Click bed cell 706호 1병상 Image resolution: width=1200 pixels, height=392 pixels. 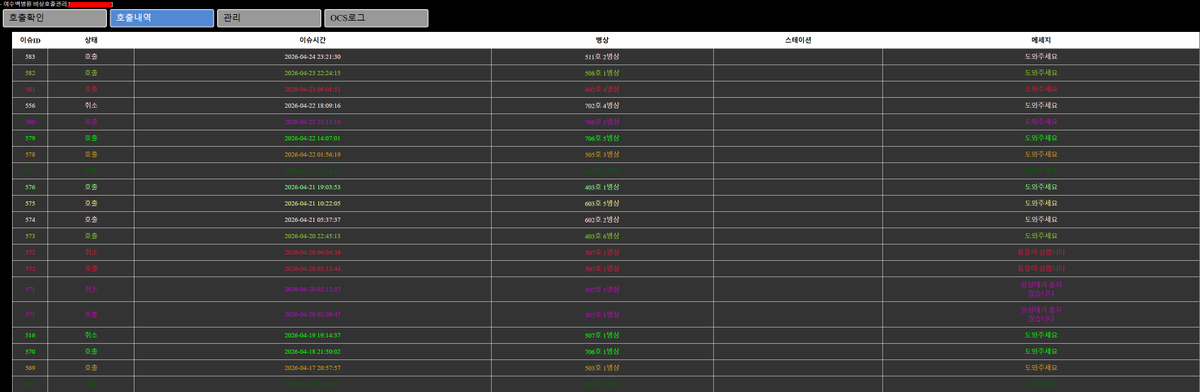(x=602, y=352)
